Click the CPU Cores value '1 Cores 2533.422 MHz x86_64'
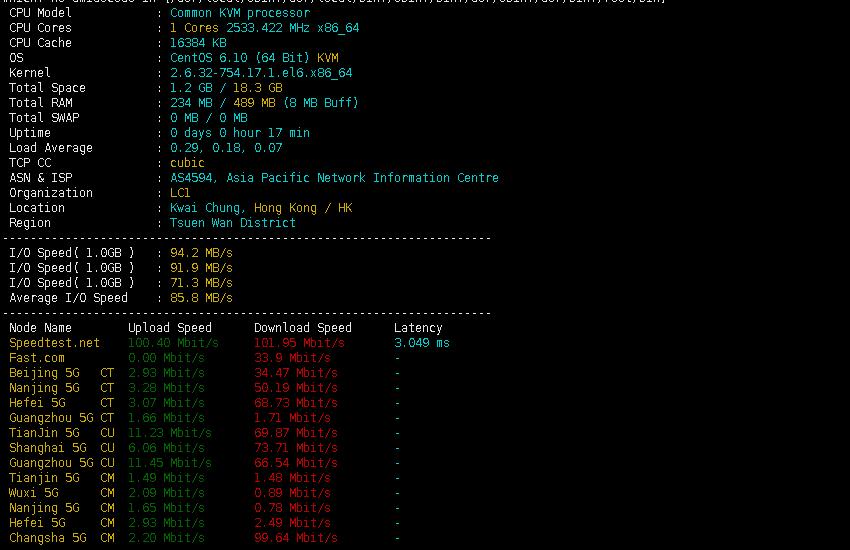 pyautogui.click(x=265, y=28)
